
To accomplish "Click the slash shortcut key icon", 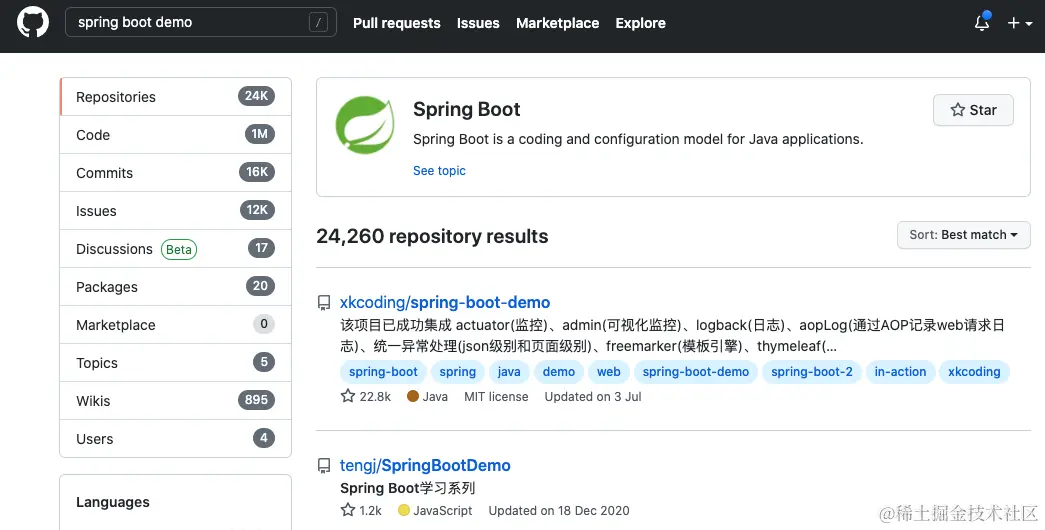I will [x=319, y=23].
